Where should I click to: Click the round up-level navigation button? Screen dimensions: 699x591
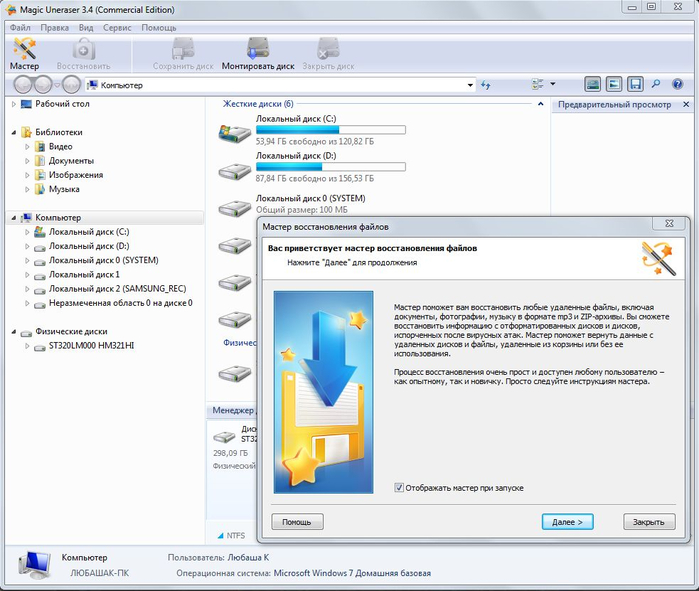pos(71,84)
